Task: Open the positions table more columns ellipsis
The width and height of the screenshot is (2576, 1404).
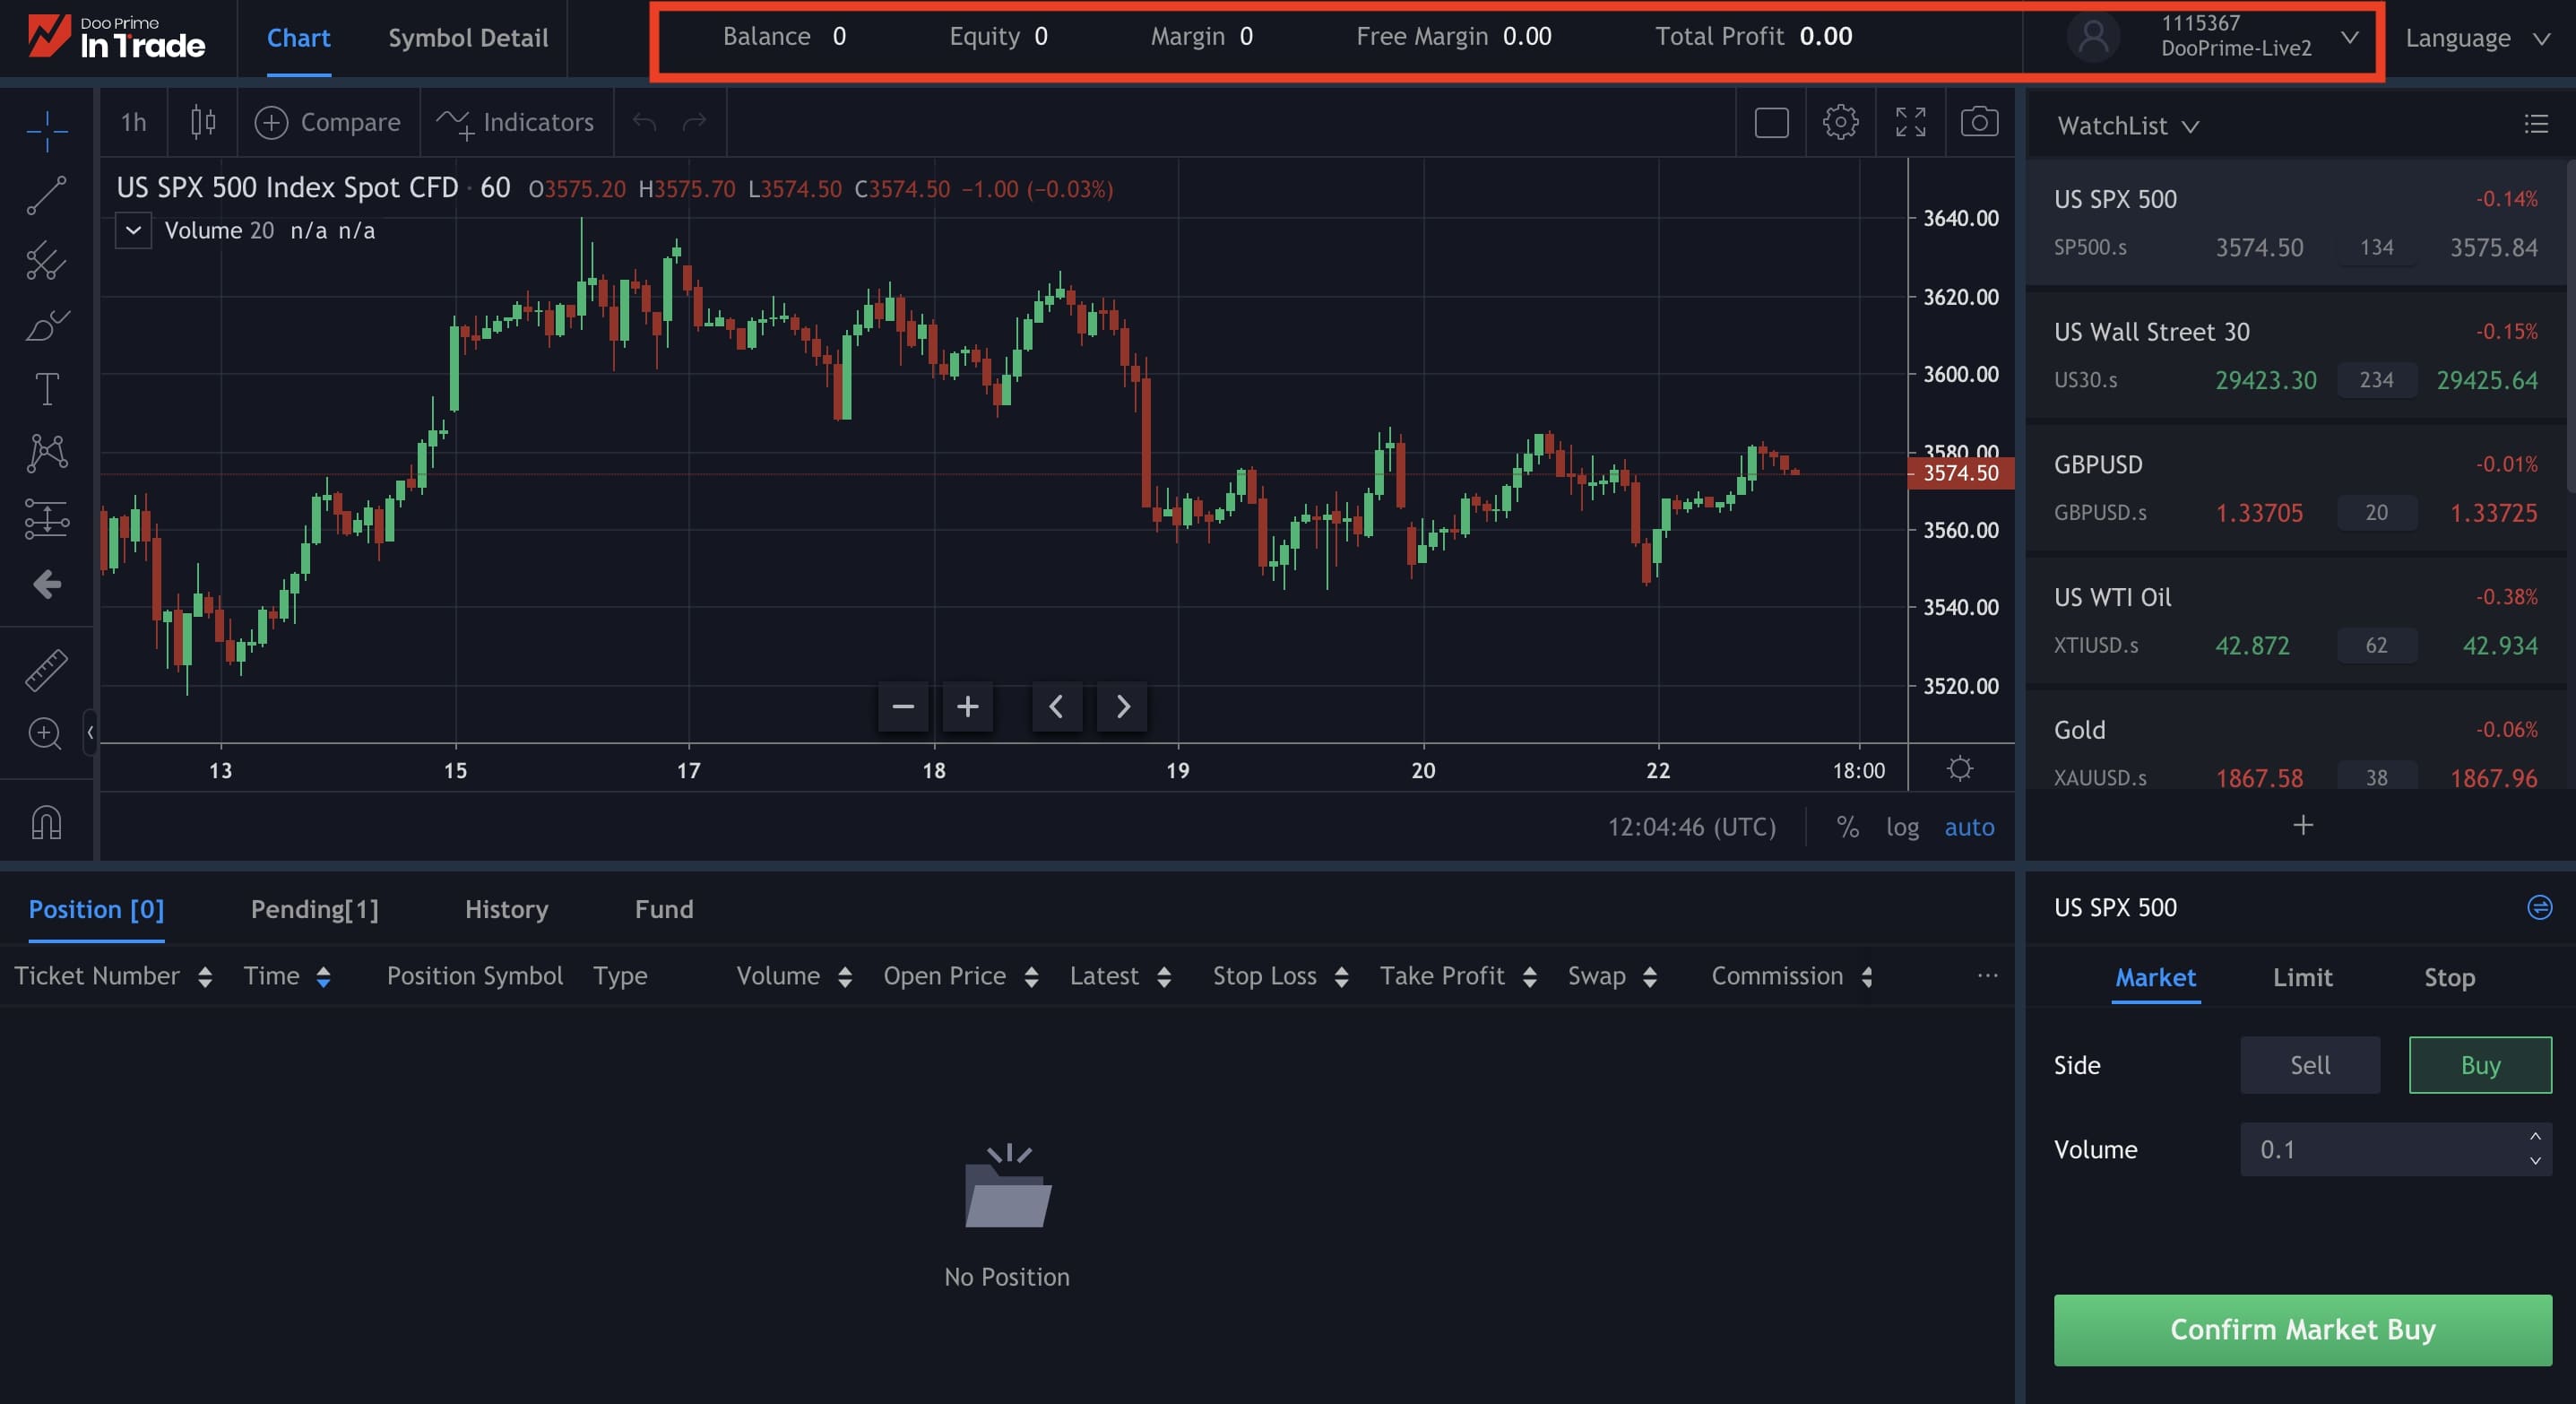Action: (1988, 975)
